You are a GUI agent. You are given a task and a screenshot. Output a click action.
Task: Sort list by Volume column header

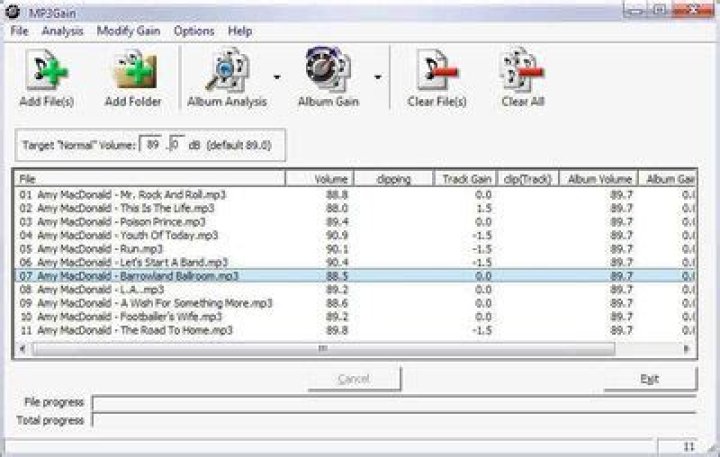click(x=320, y=179)
